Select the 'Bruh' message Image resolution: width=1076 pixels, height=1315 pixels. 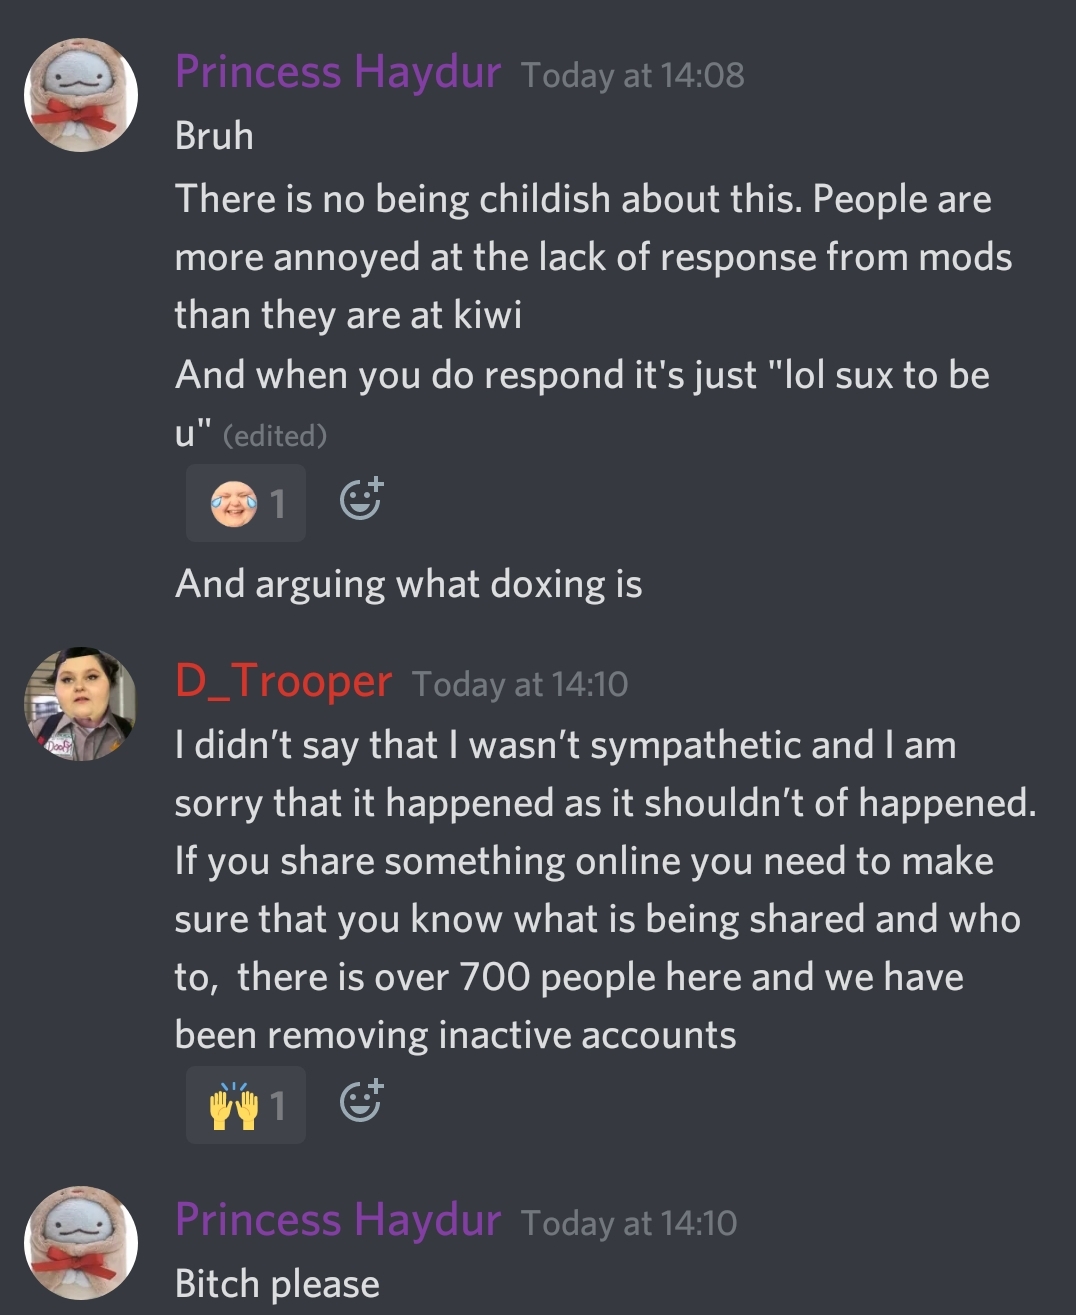tap(214, 136)
